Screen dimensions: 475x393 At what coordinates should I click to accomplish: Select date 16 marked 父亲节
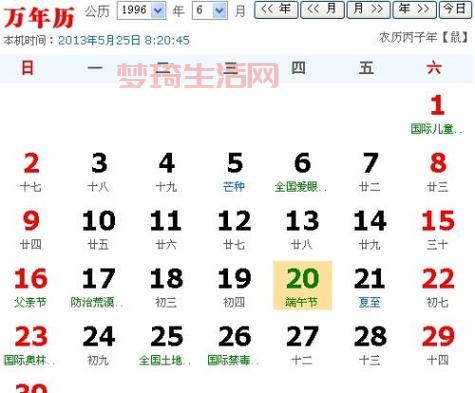[x=31, y=287]
